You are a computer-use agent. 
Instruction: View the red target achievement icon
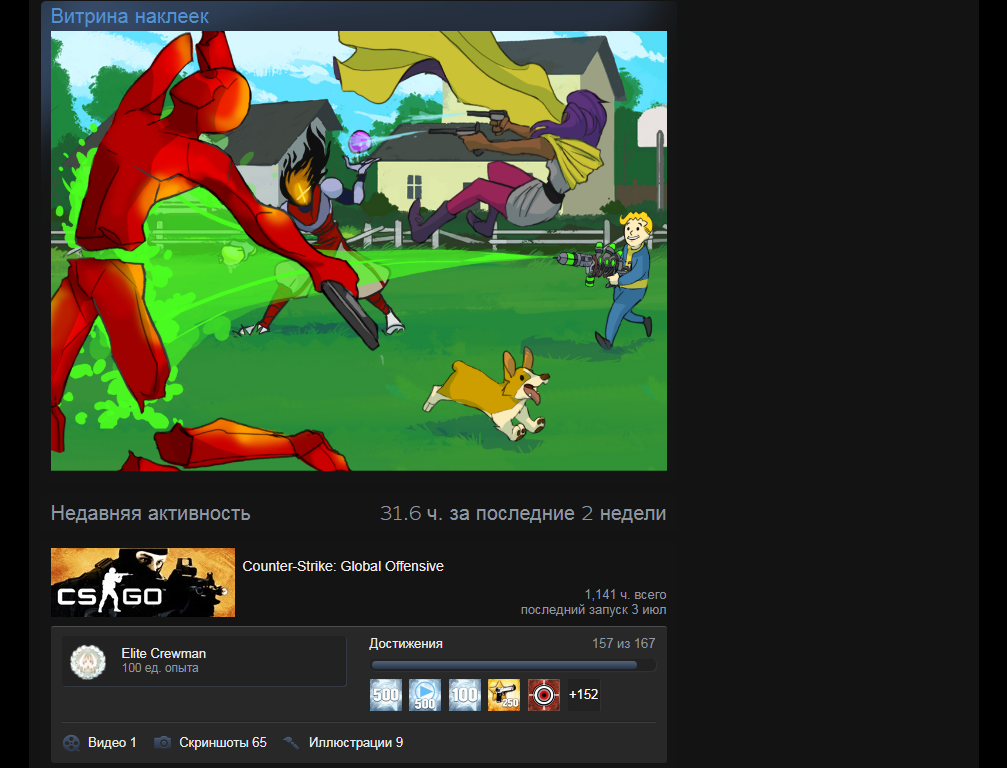tap(544, 695)
